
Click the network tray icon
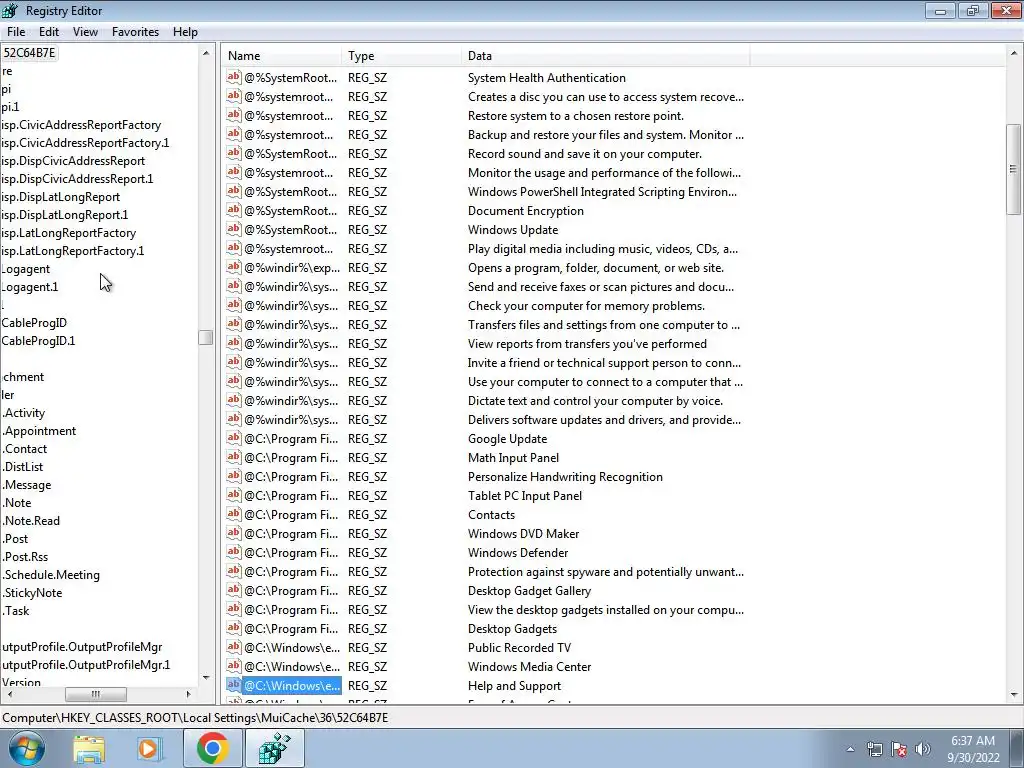coord(874,749)
